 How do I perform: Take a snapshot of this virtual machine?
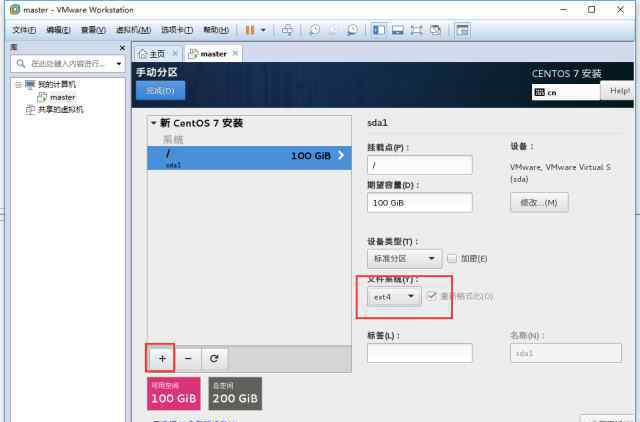tap(314, 30)
